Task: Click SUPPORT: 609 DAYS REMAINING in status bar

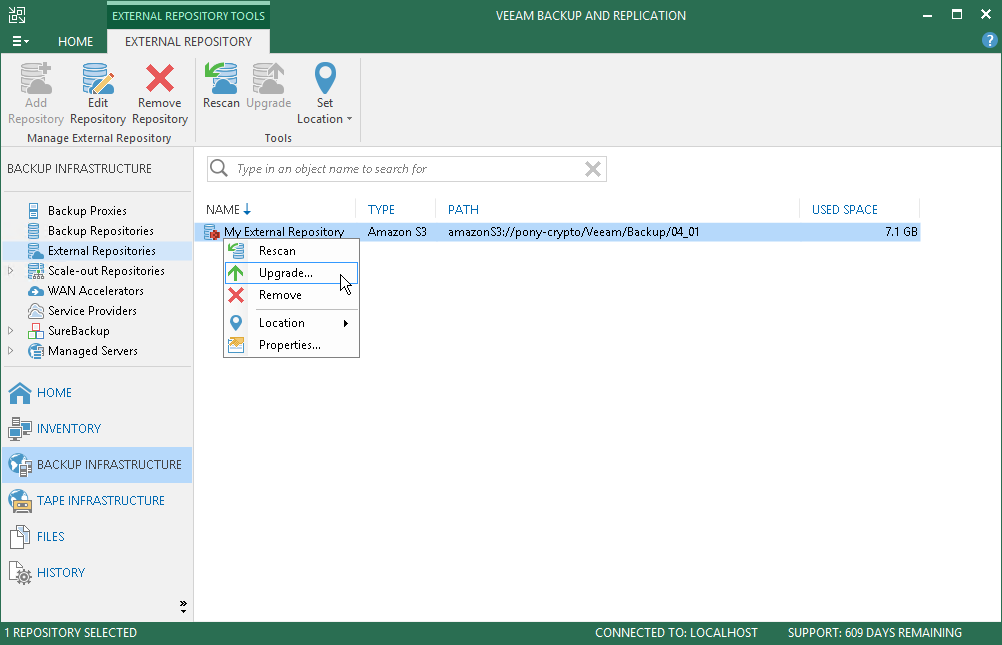Action: point(874,633)
